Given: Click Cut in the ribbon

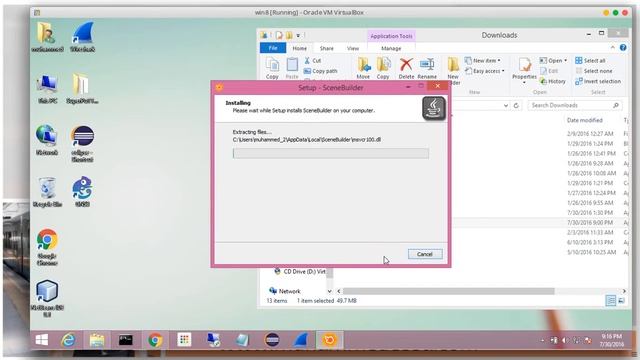Looking at the screenshot, I should pos(313,60).
